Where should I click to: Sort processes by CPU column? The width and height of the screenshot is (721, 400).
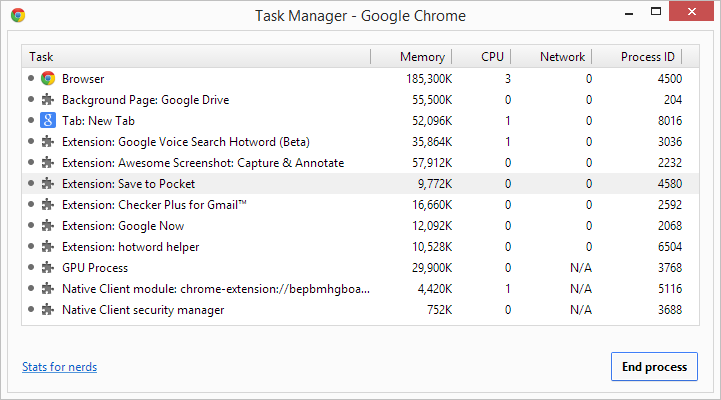[x=481, y=57]
